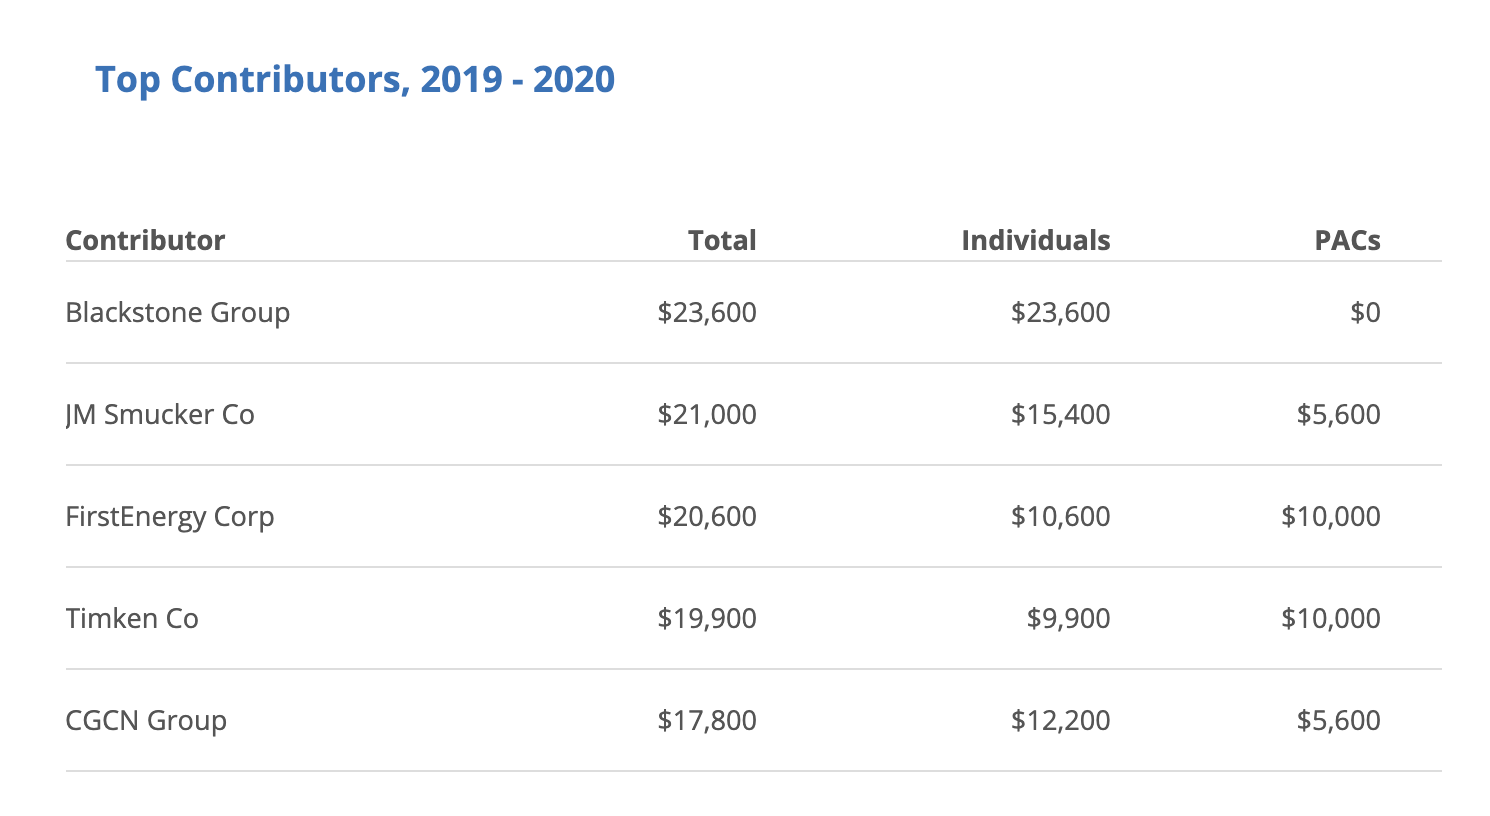Click Timken Co's $9,900 individuals amount

(x=1068, y=619)
